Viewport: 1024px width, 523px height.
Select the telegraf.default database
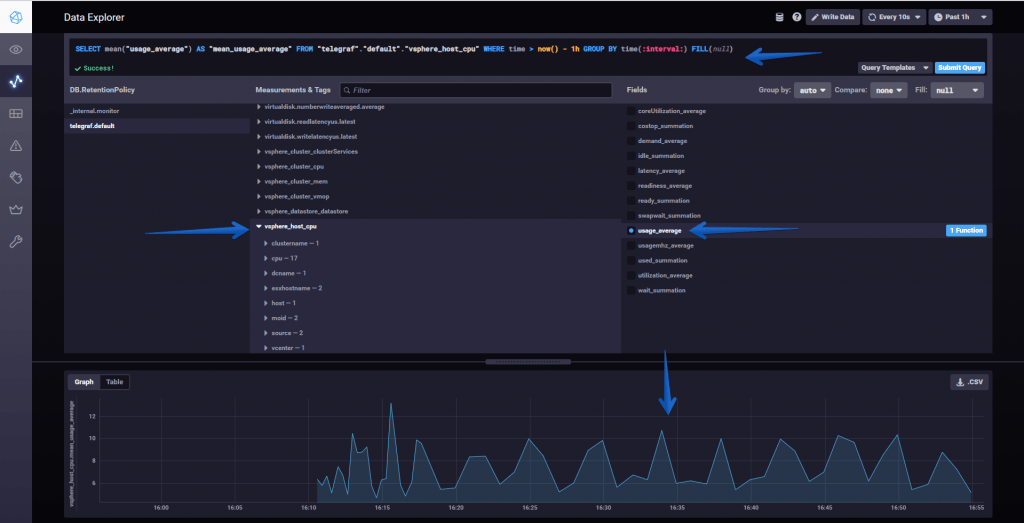[x=157, y=126]
